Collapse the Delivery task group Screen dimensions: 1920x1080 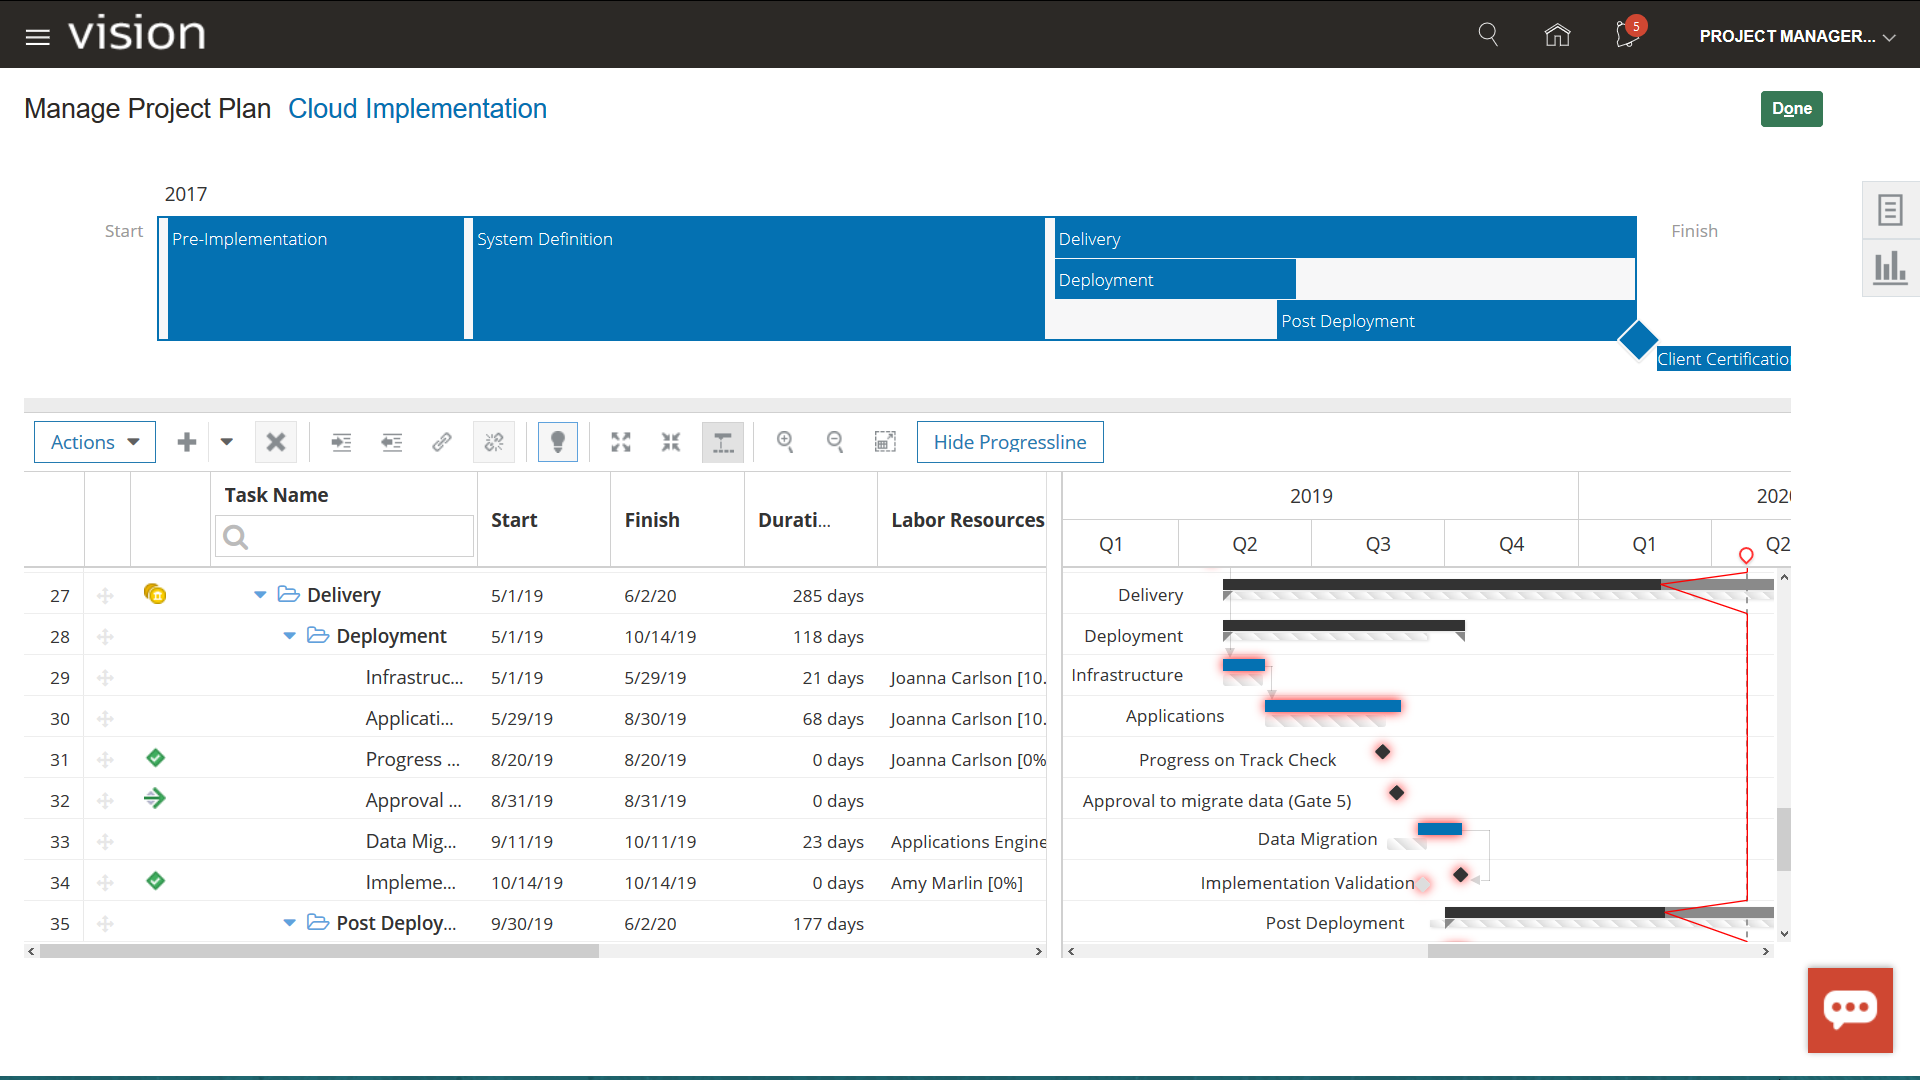pyautogui.click(x=260, y=595)
